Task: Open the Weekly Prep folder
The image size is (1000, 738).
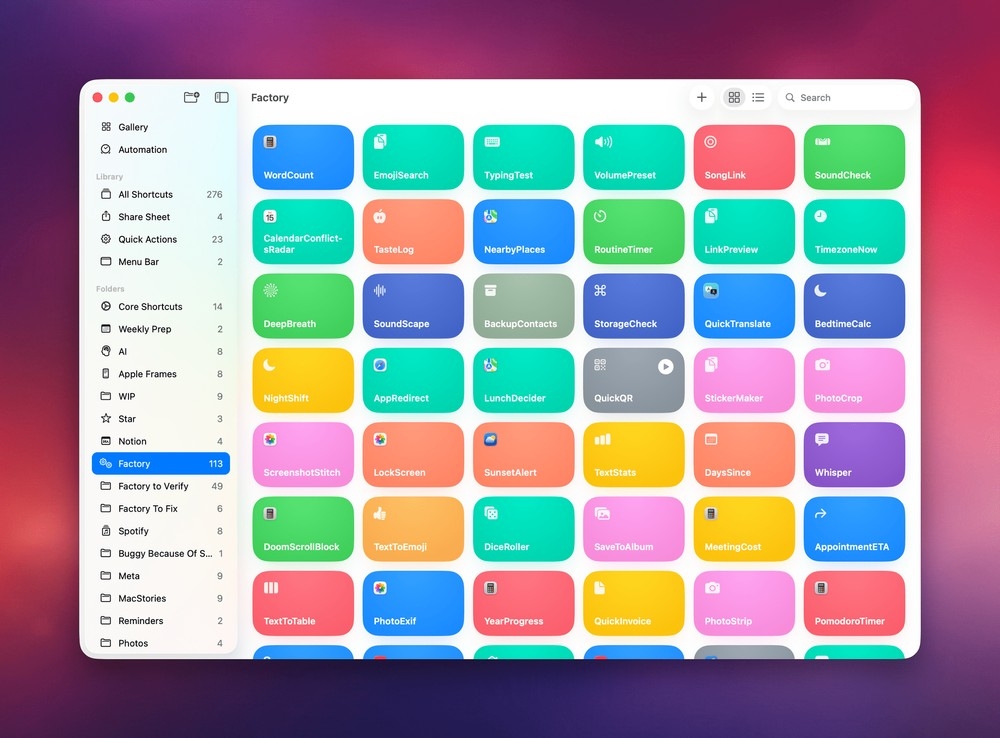Action: coord(161,329)
